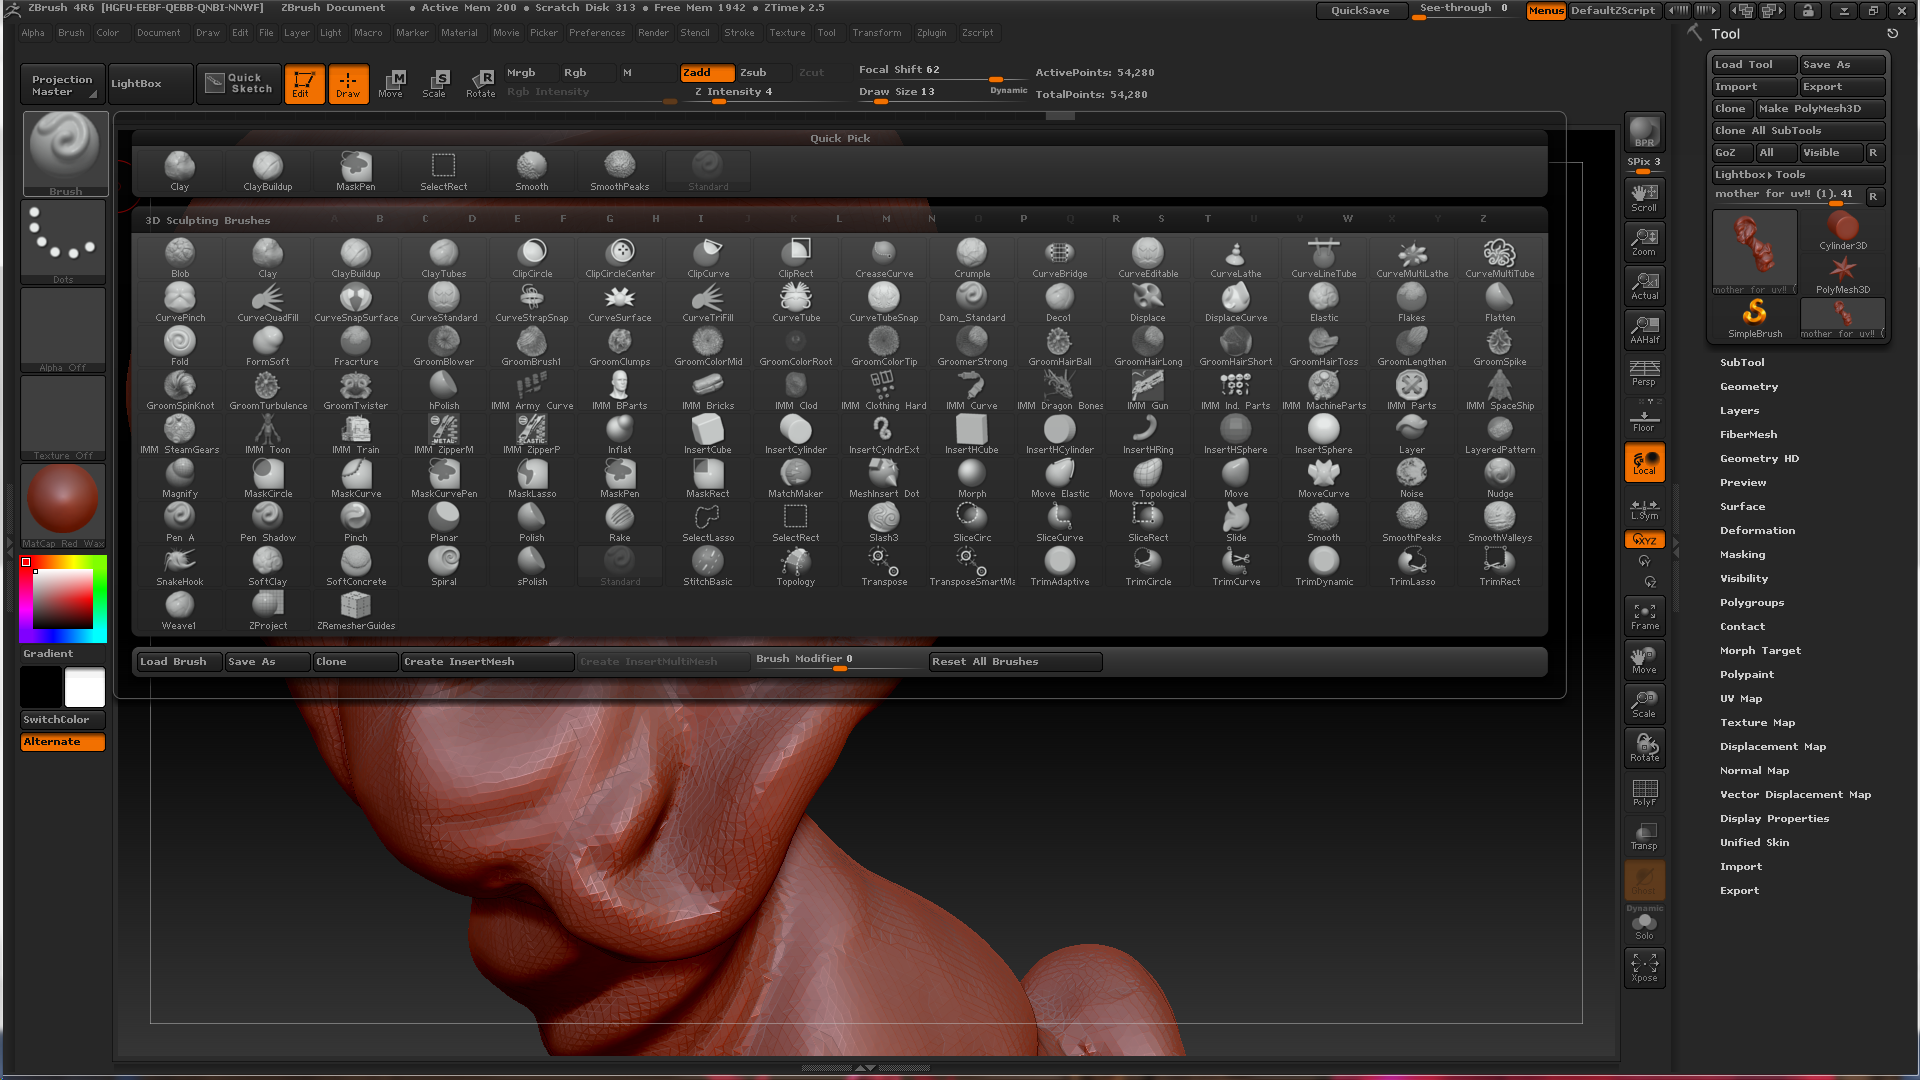Screen dimensions: 1920x1080
Task: Toggle Zadd mode
Action: click(707, 73)
